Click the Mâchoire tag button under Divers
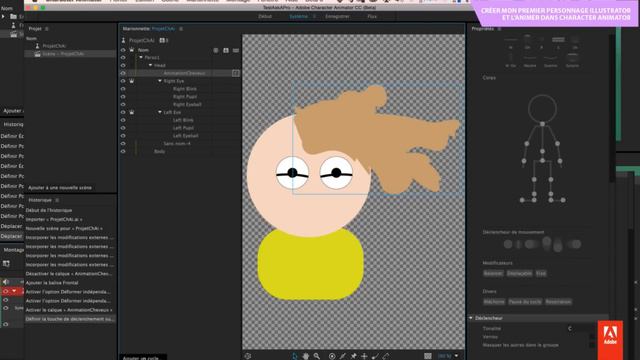 494,302
